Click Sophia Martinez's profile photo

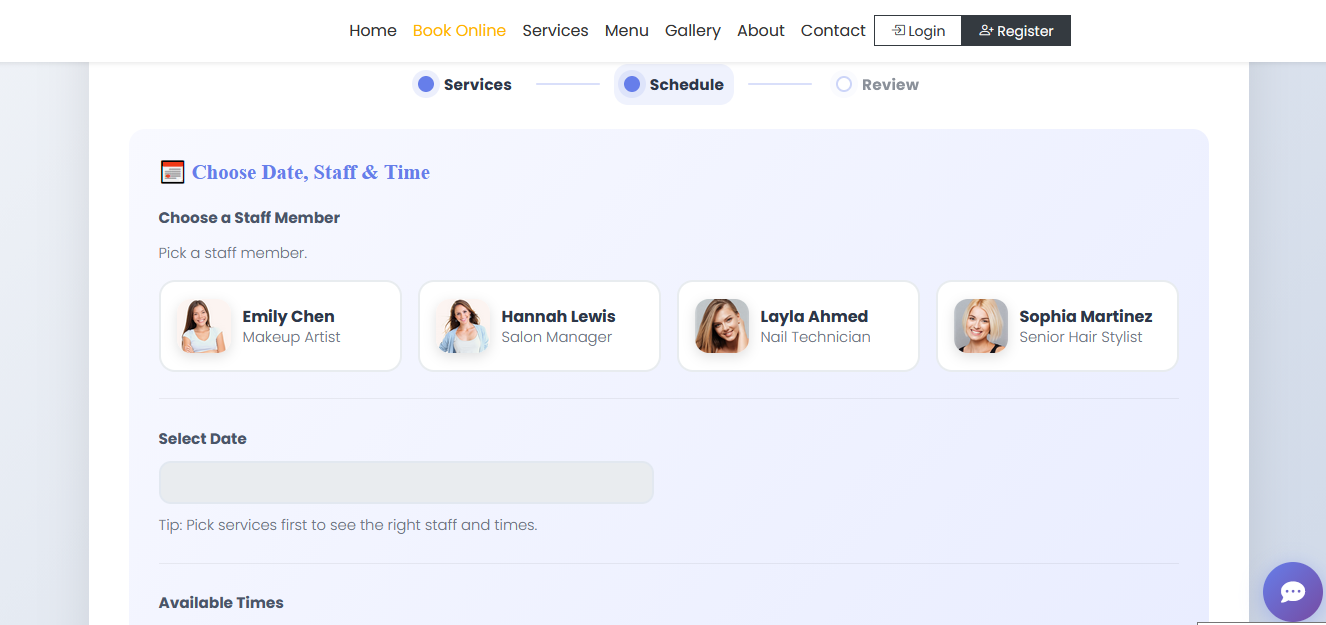coord(981,325)
